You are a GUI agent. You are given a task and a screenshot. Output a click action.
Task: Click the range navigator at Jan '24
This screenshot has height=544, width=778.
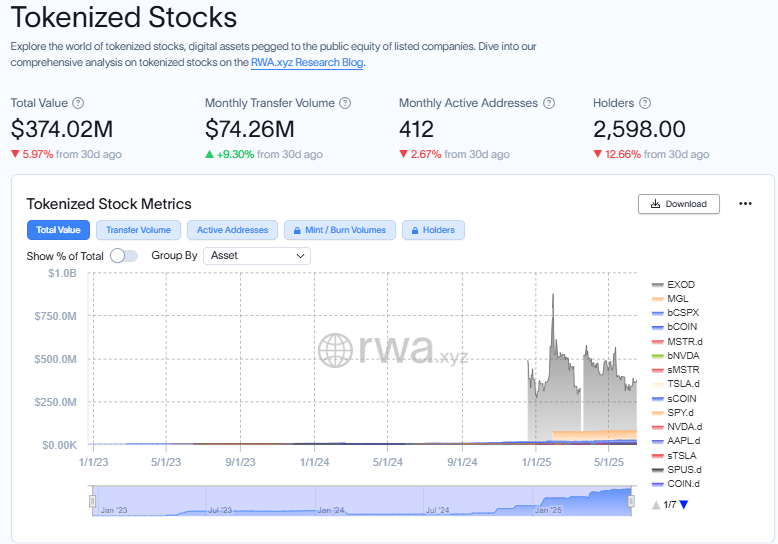click(330, 510)
